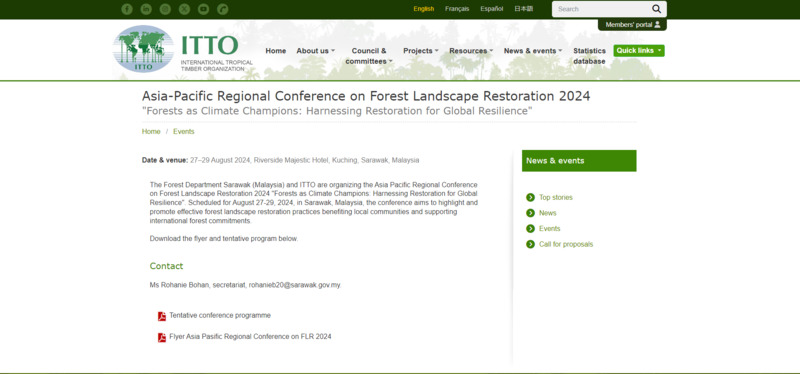Open Events link in sidebar
800x374 pixels.
click(549, 229)
